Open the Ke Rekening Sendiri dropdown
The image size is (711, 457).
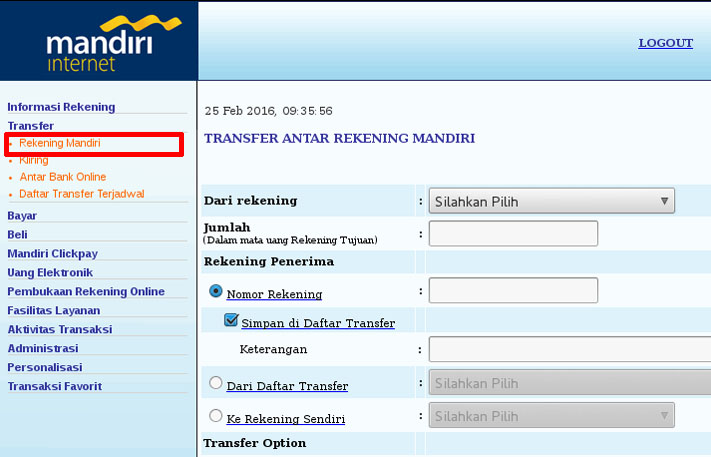tap(551, 415)
